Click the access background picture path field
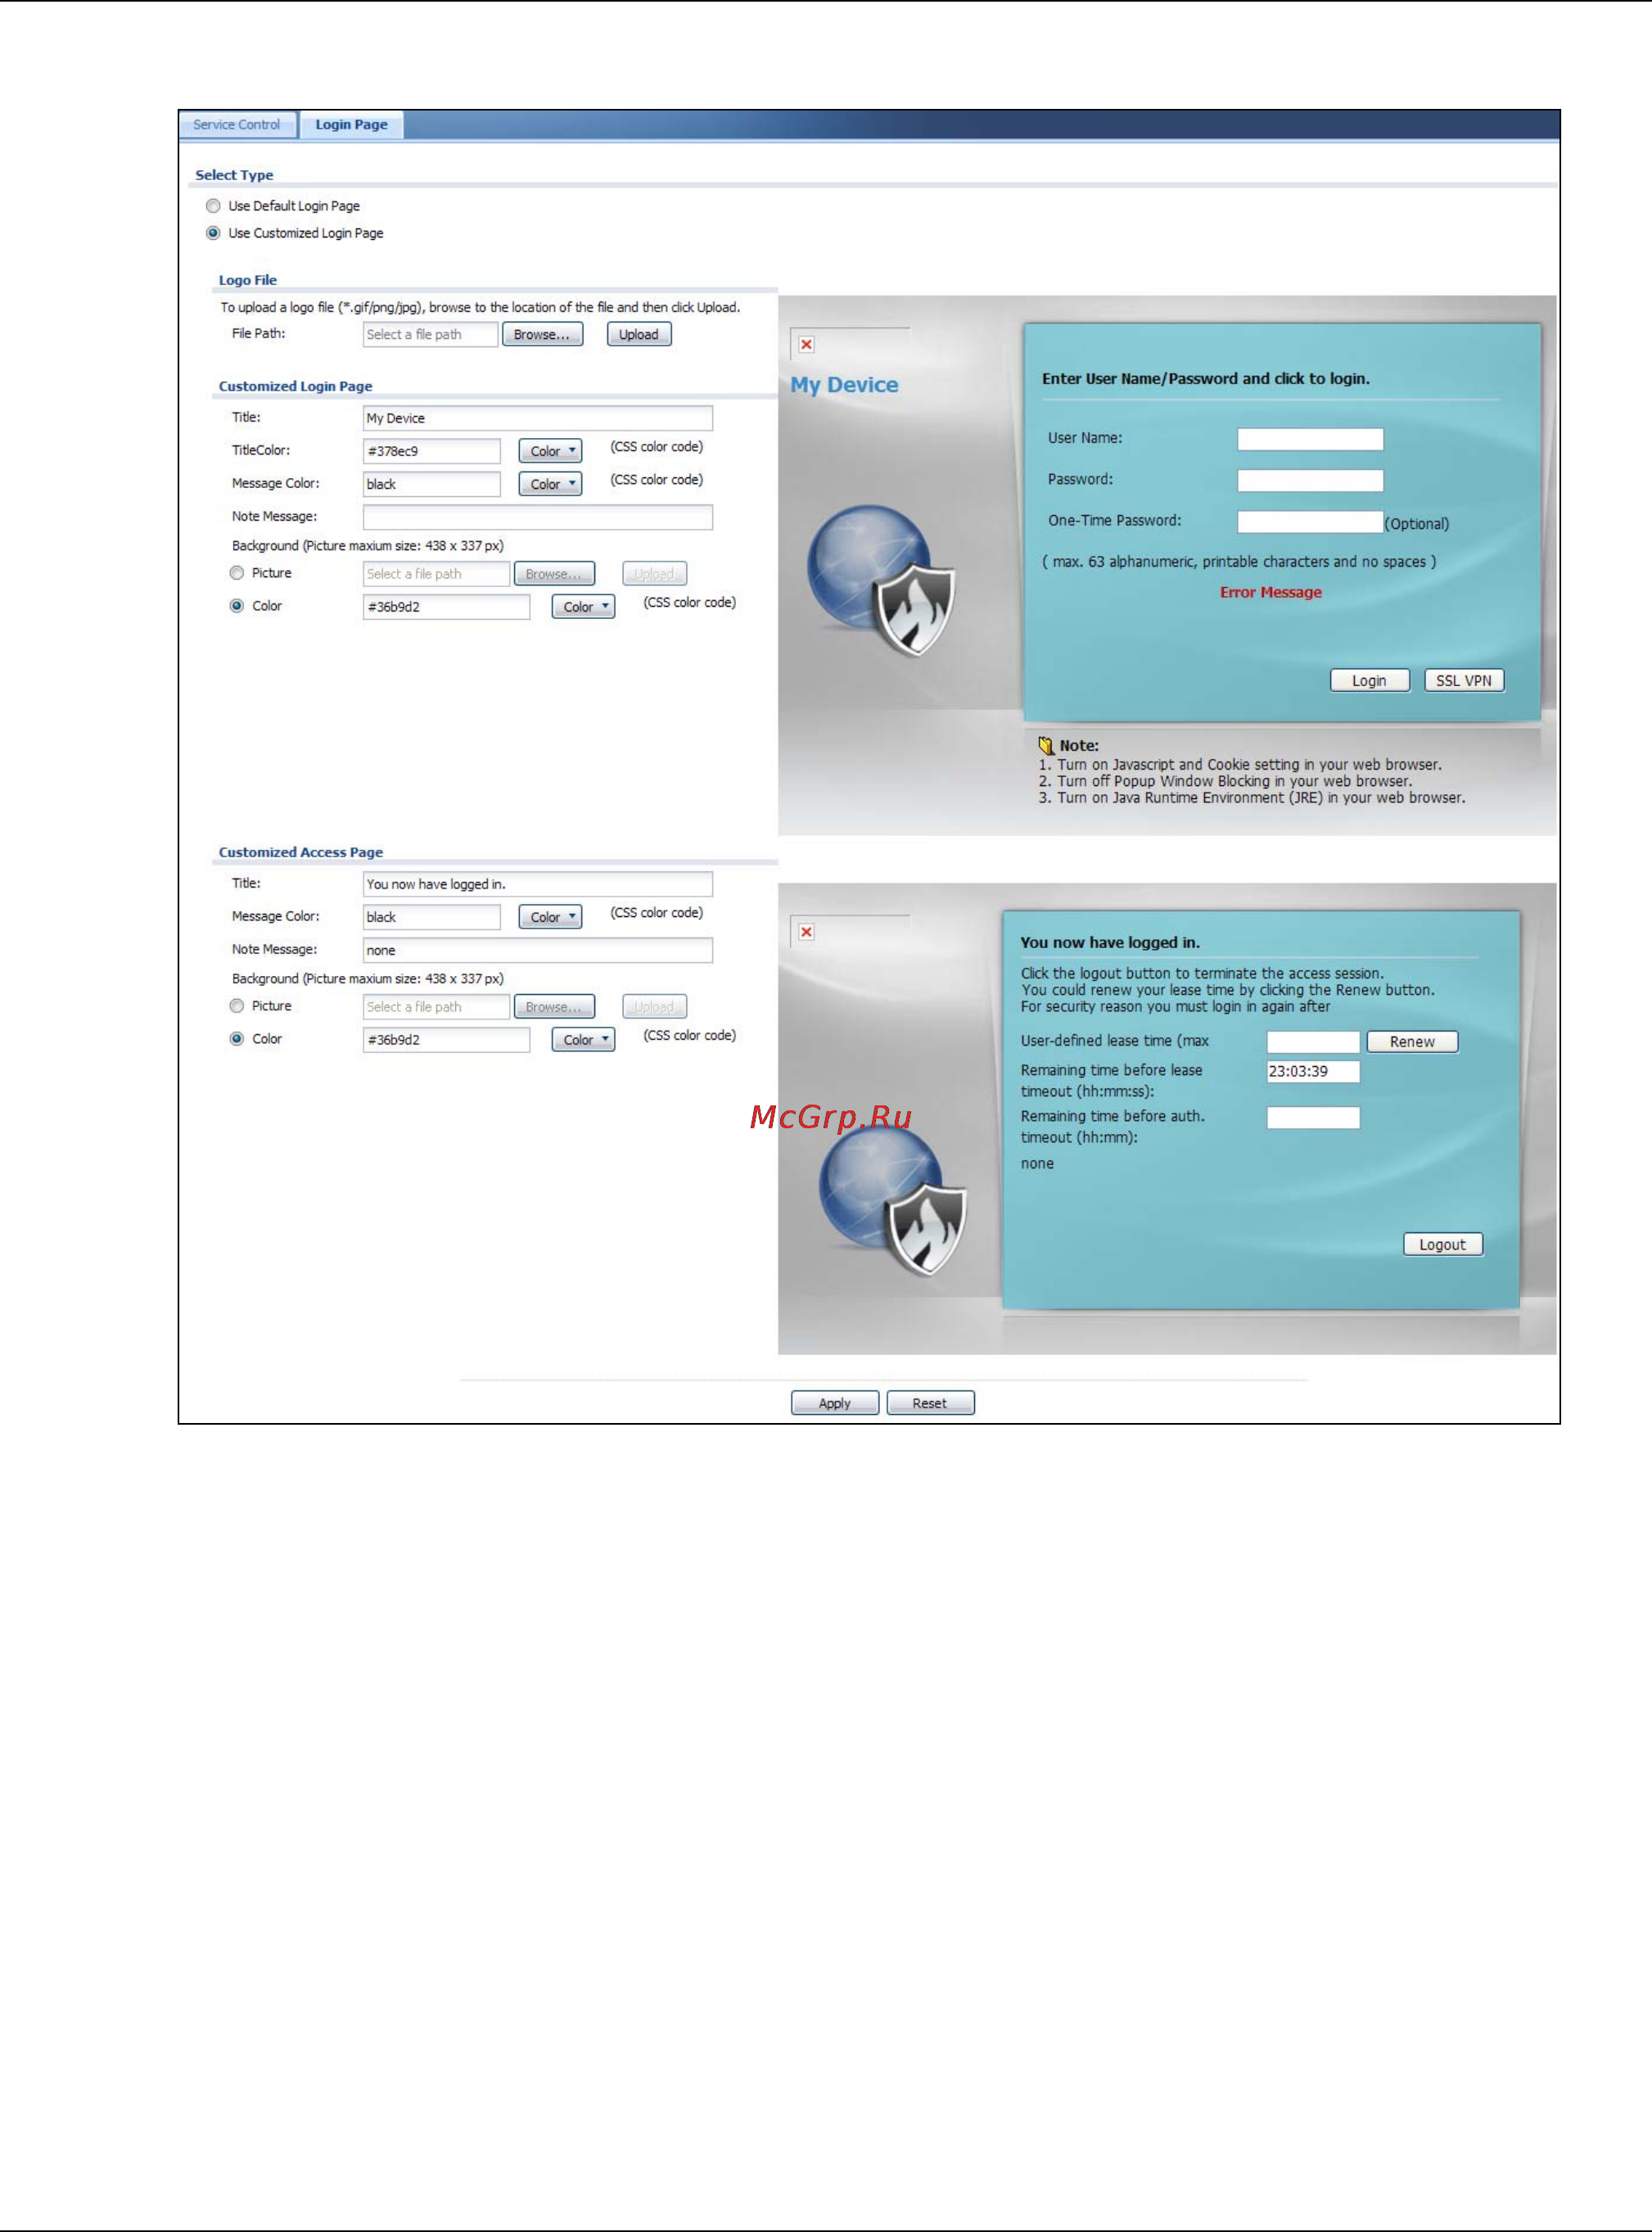Image resolution: width=1652 pixels, height=2232 pixels. tap(436, 1007)
